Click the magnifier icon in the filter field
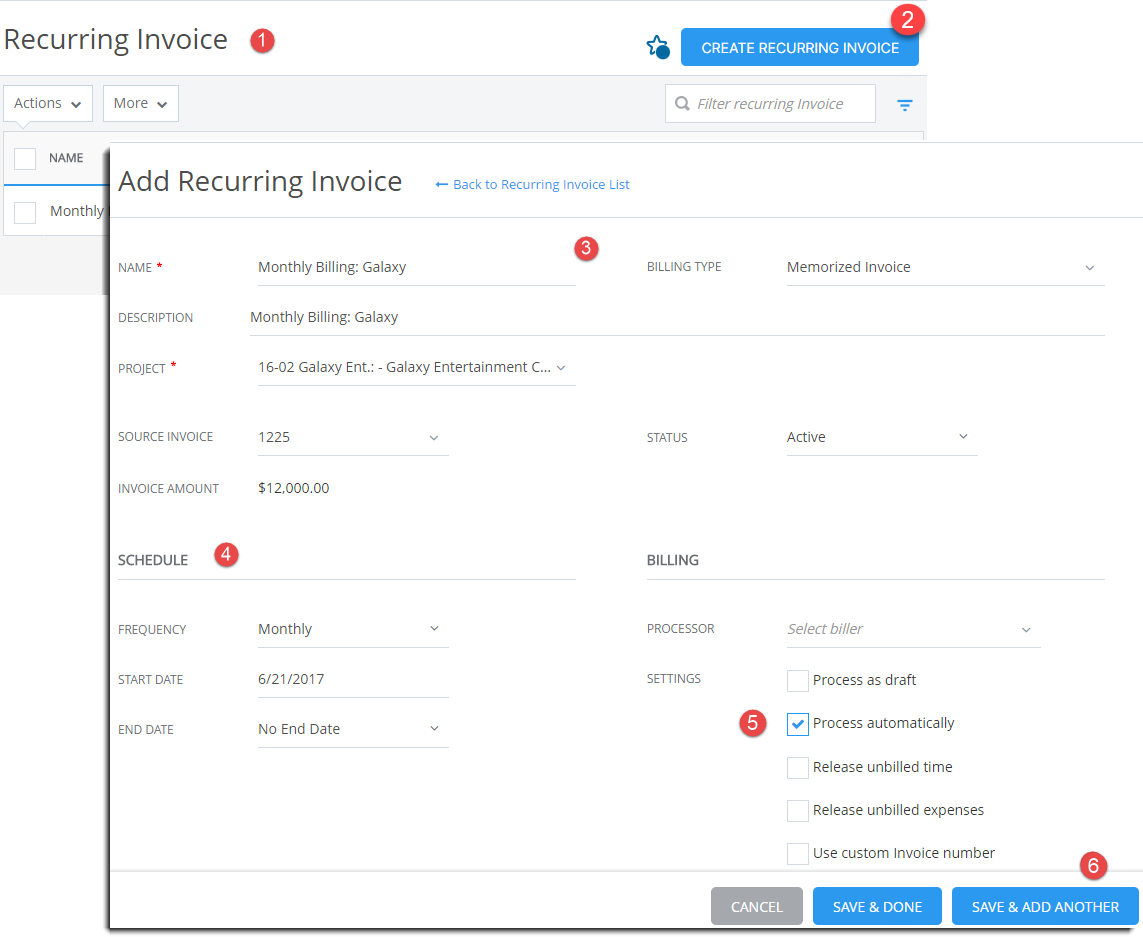The width and height of the screenshot is (1143, 937). (682, 104)
